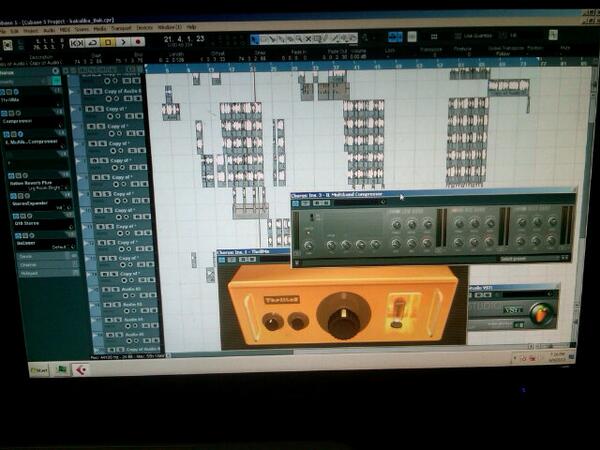Open preset field in Multiband Compressor window header
The image size is (600, 450).
pyautogui.click(x=360, y=202)
